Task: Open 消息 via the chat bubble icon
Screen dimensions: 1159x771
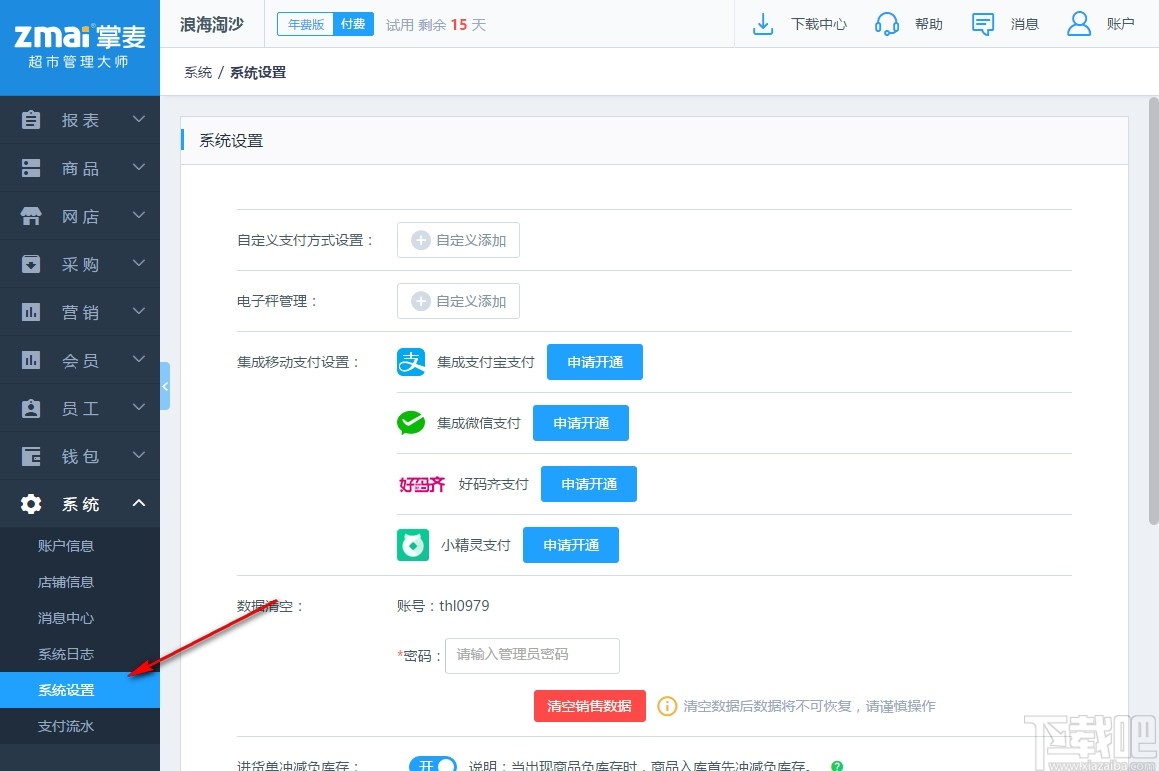Action: 983,23
